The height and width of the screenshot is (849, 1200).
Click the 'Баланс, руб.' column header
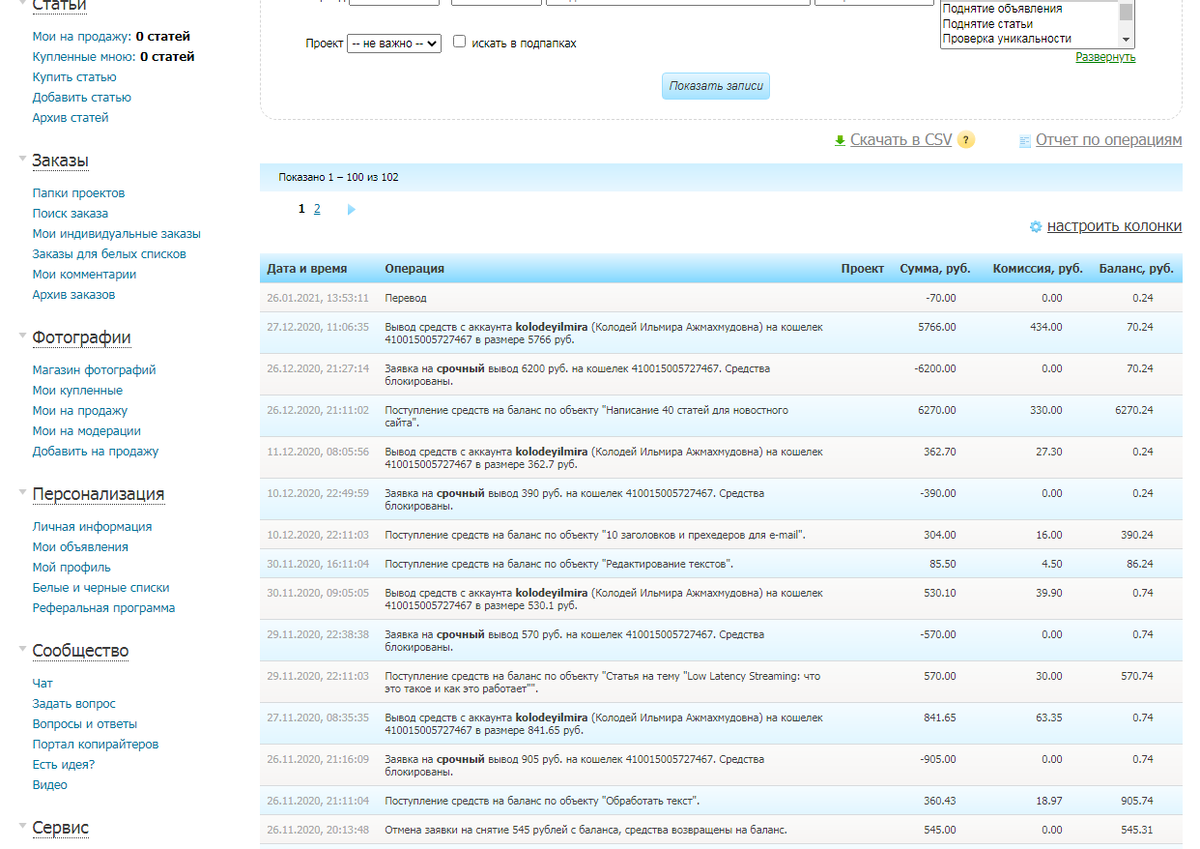(x=1136, y=269)
